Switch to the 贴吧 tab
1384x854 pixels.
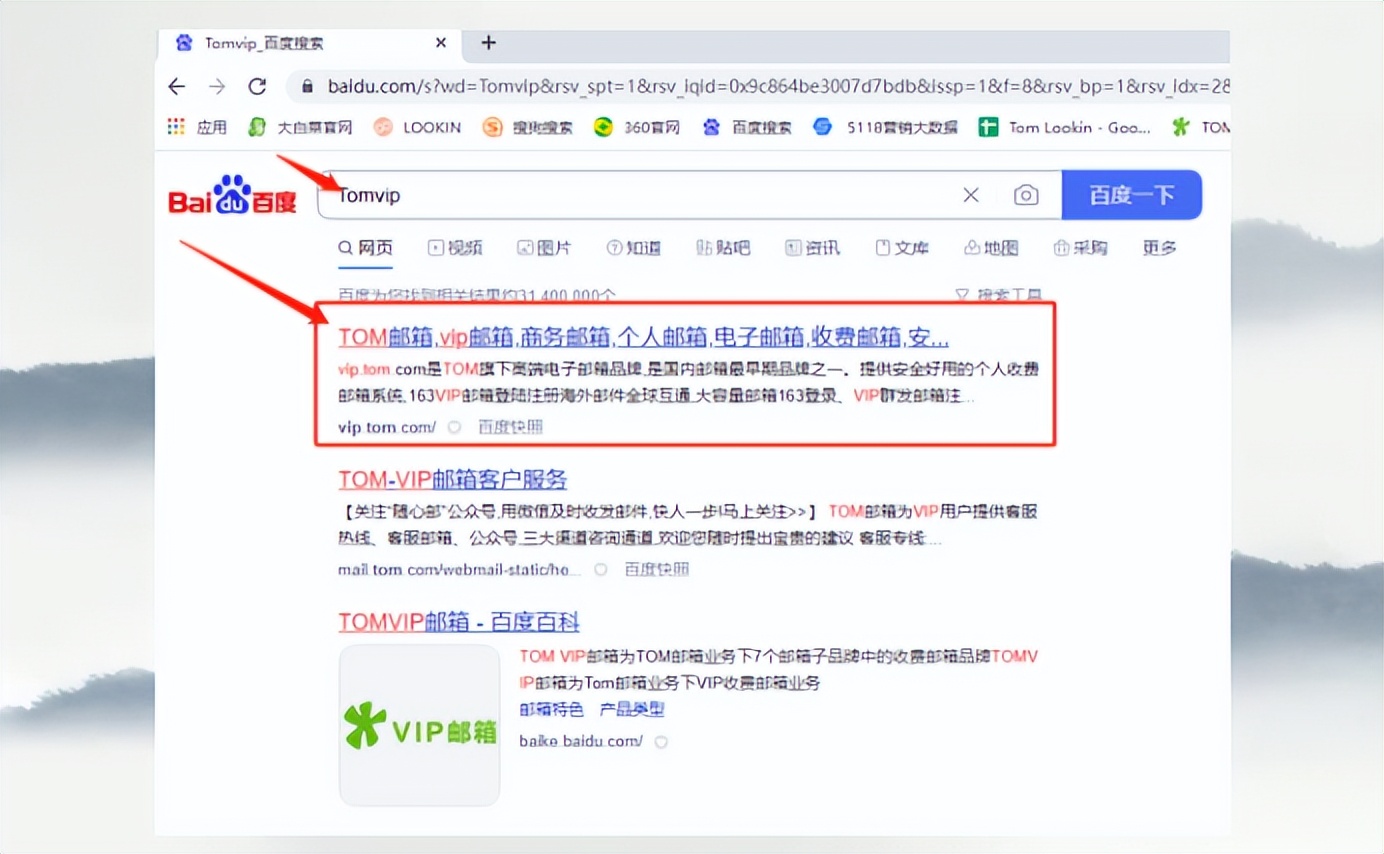(x=723, y=248)
